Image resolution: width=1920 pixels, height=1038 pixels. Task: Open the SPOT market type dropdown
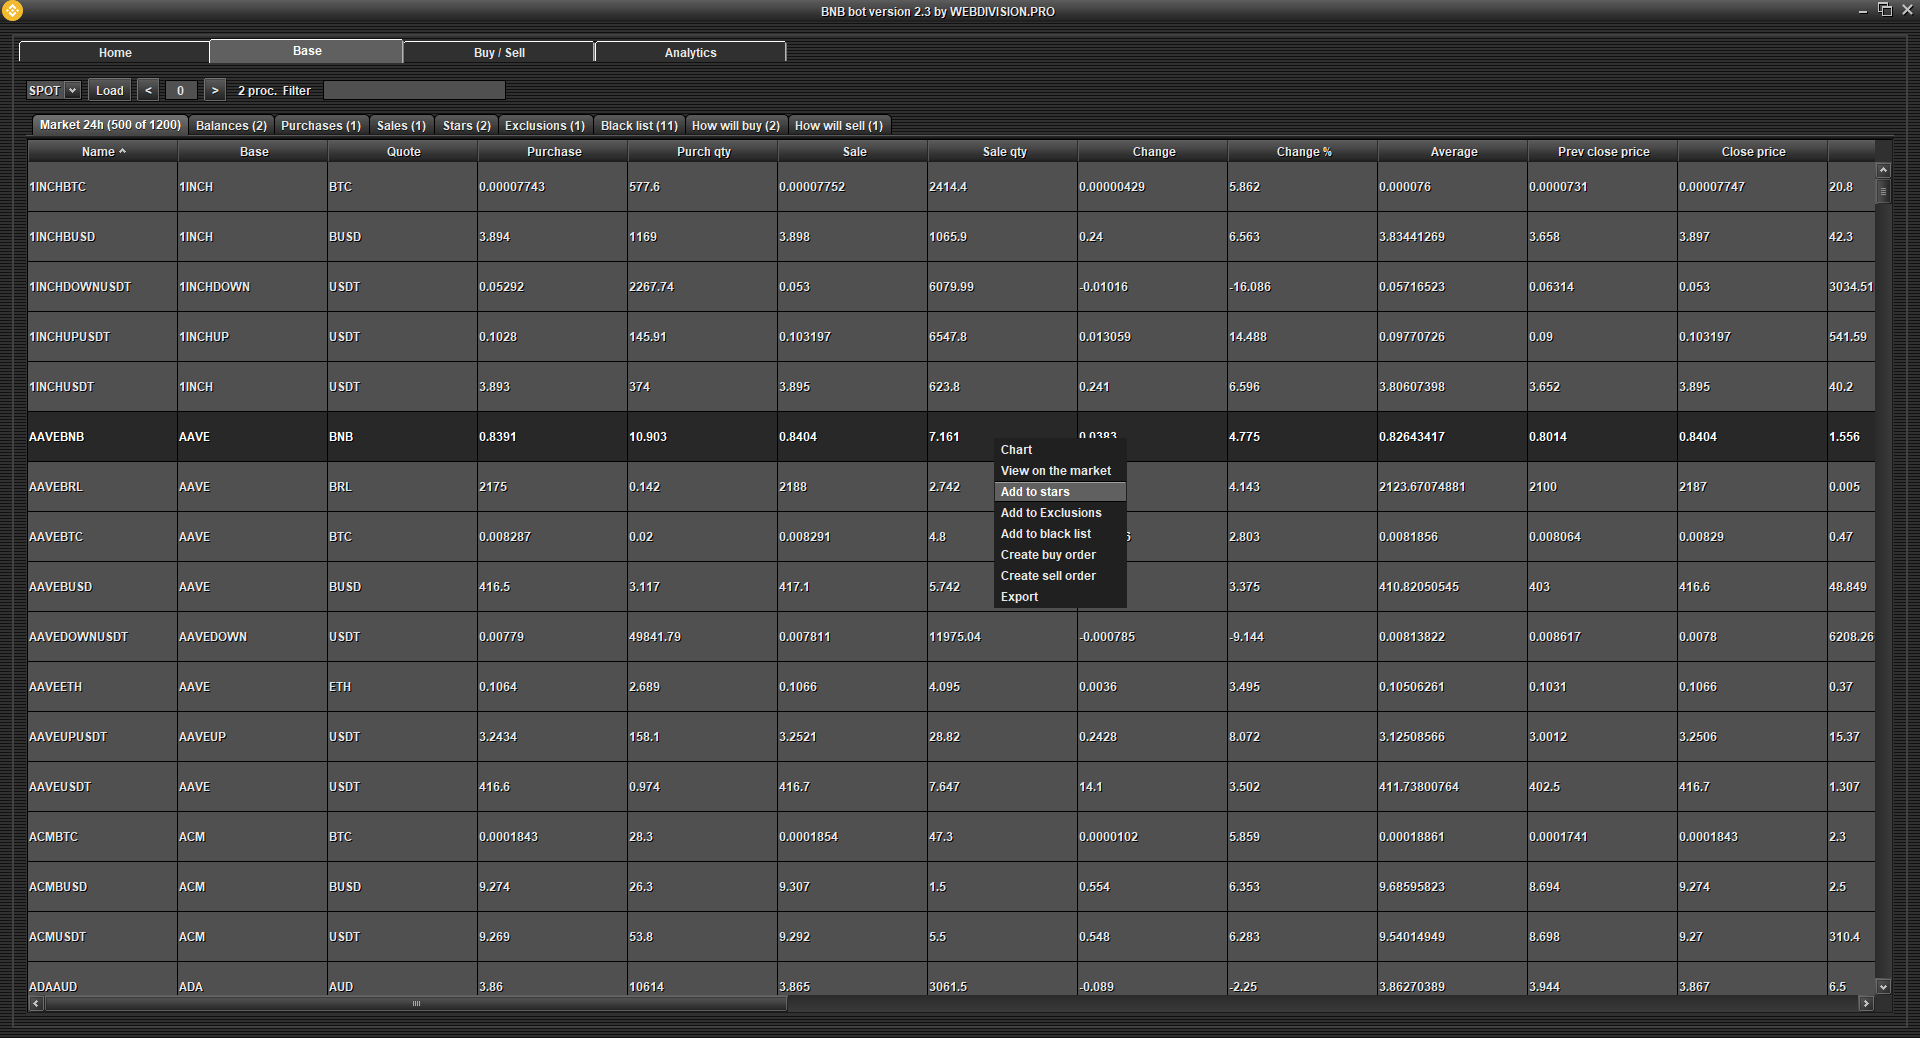click(53, 90)
